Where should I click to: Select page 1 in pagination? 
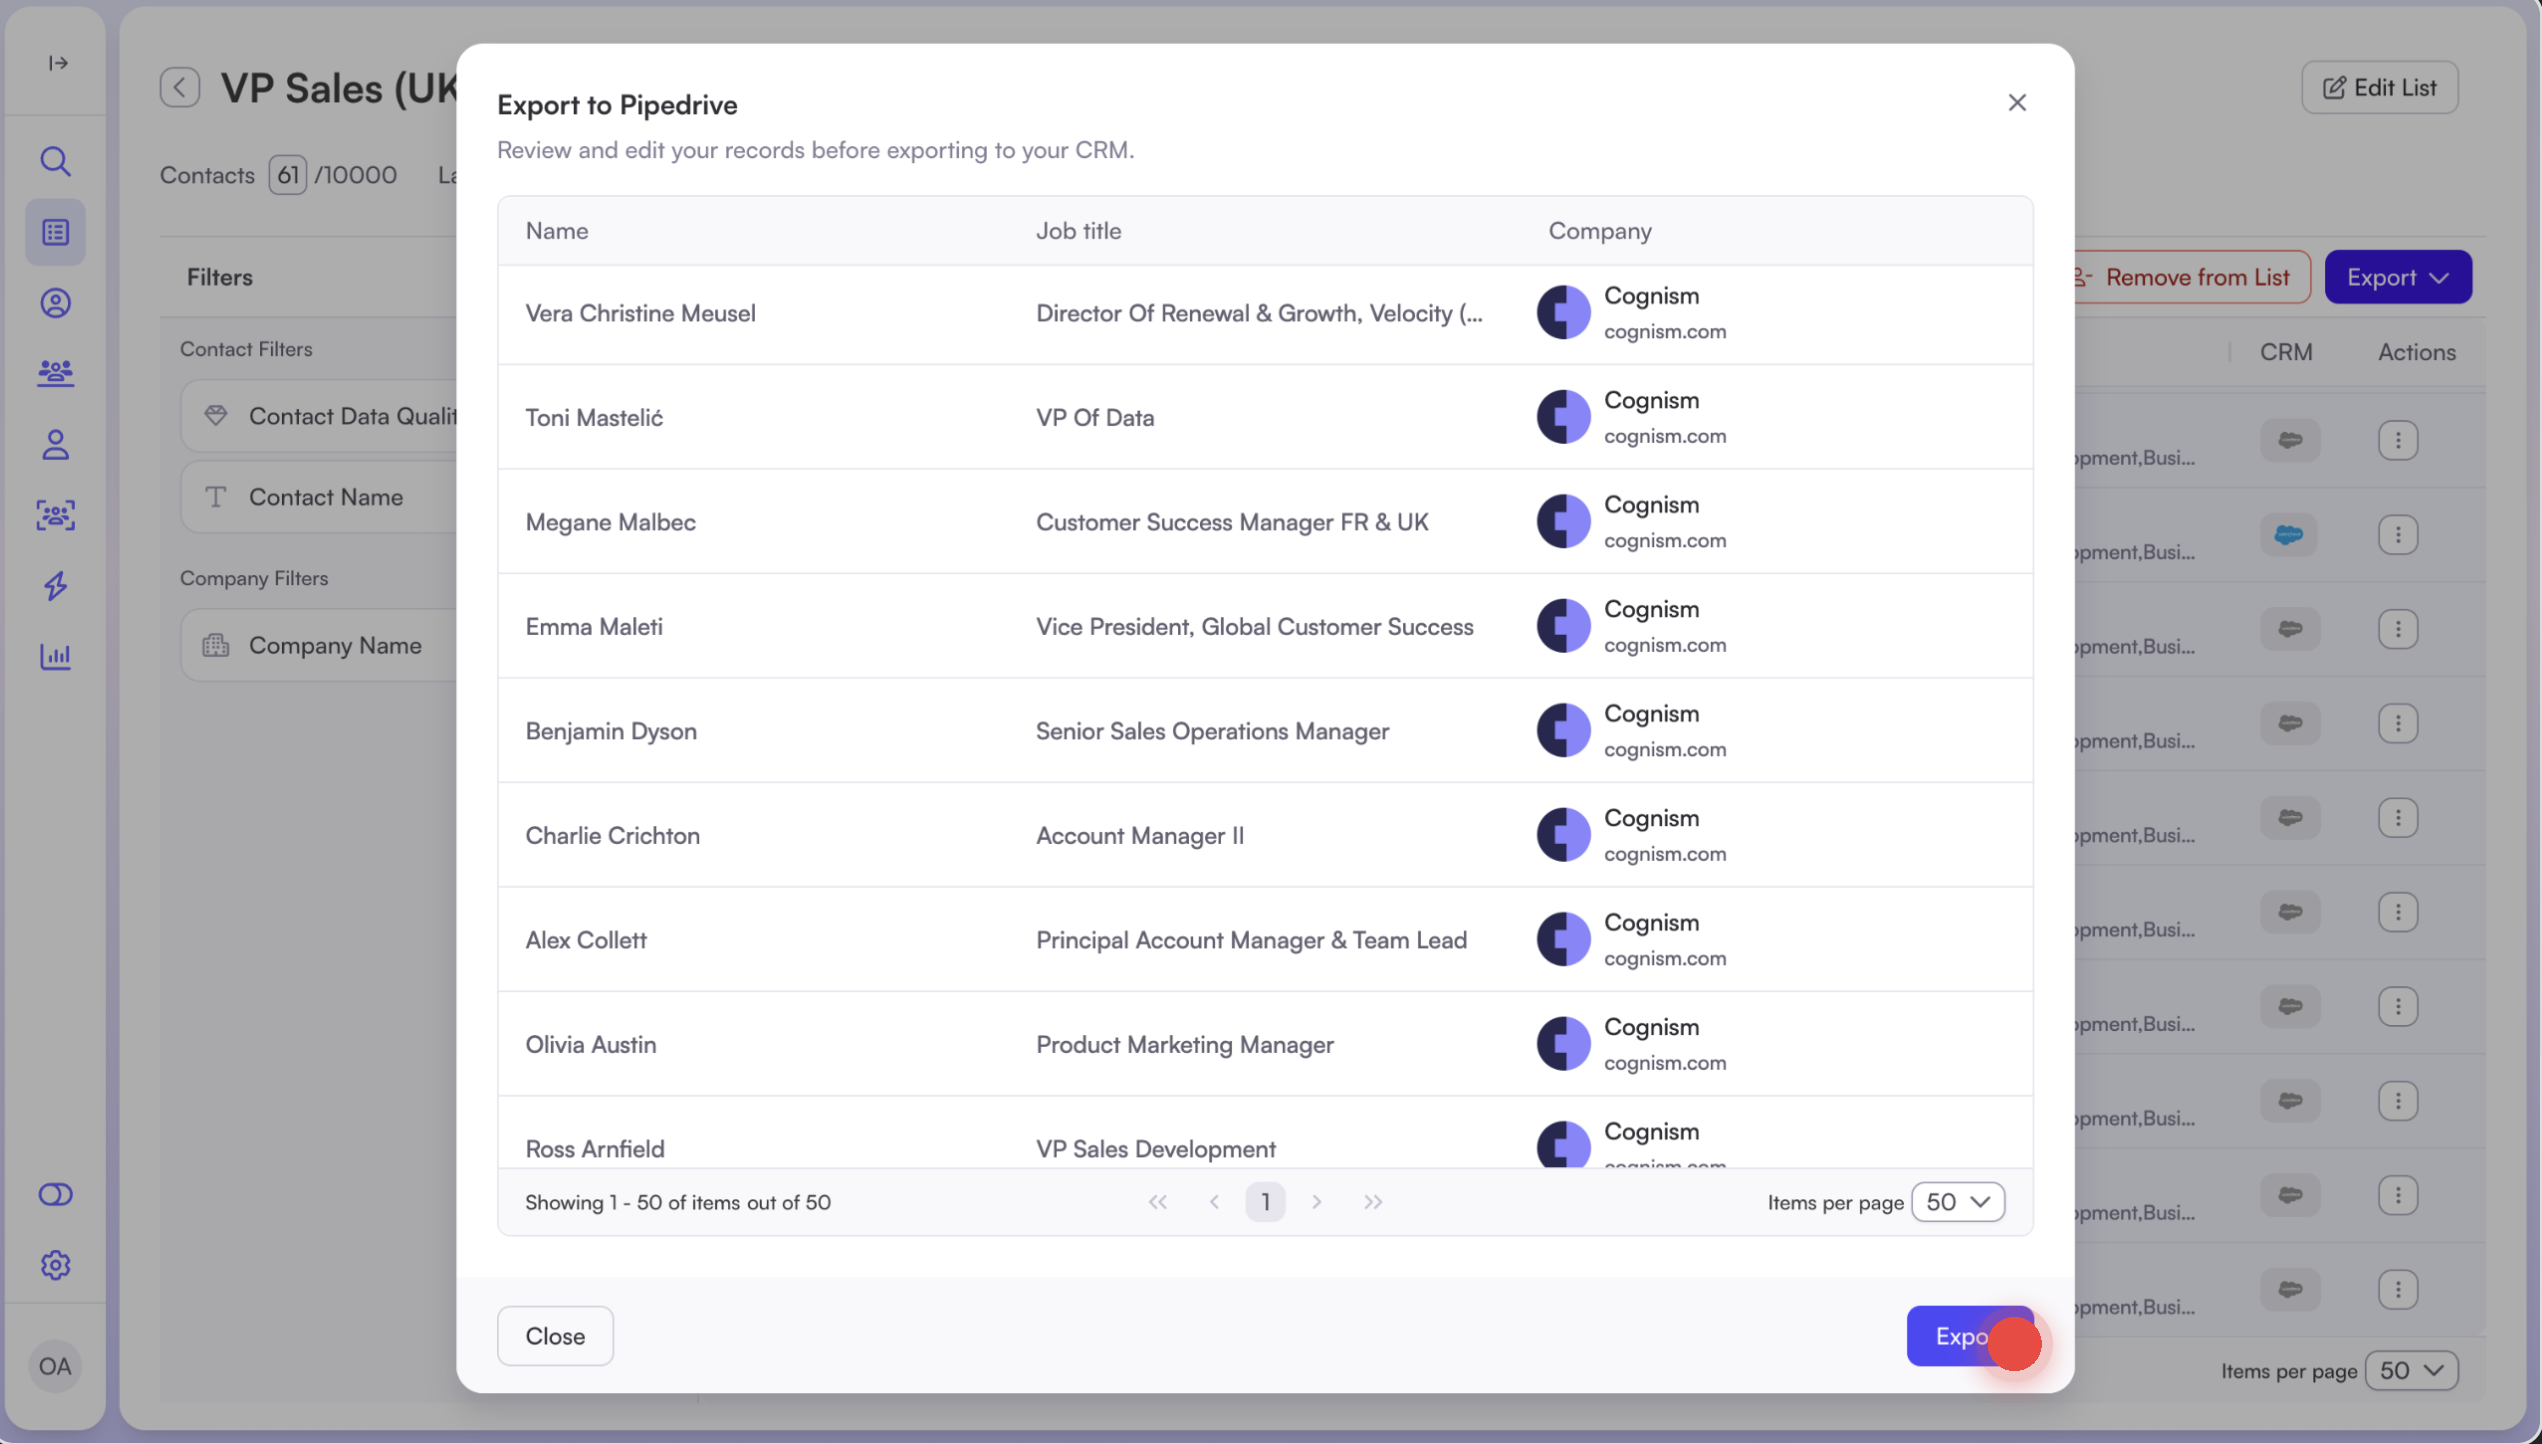point(1265,1202)
